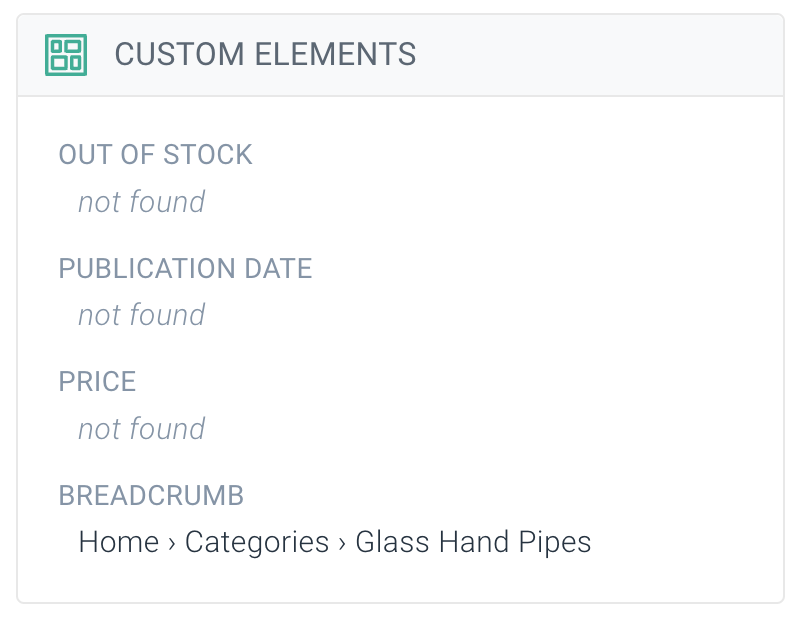Expand the OUT OF STOCK section
The width and height of the screenshot is (802, 620).
[155, 155]
